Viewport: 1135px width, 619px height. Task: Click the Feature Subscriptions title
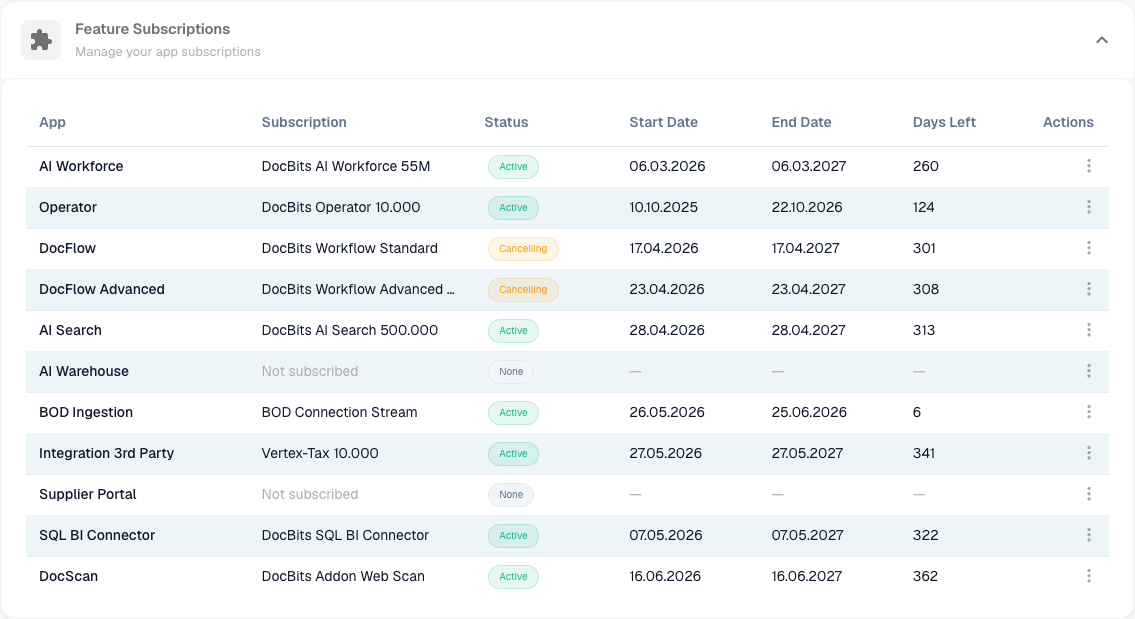[153, 29]
